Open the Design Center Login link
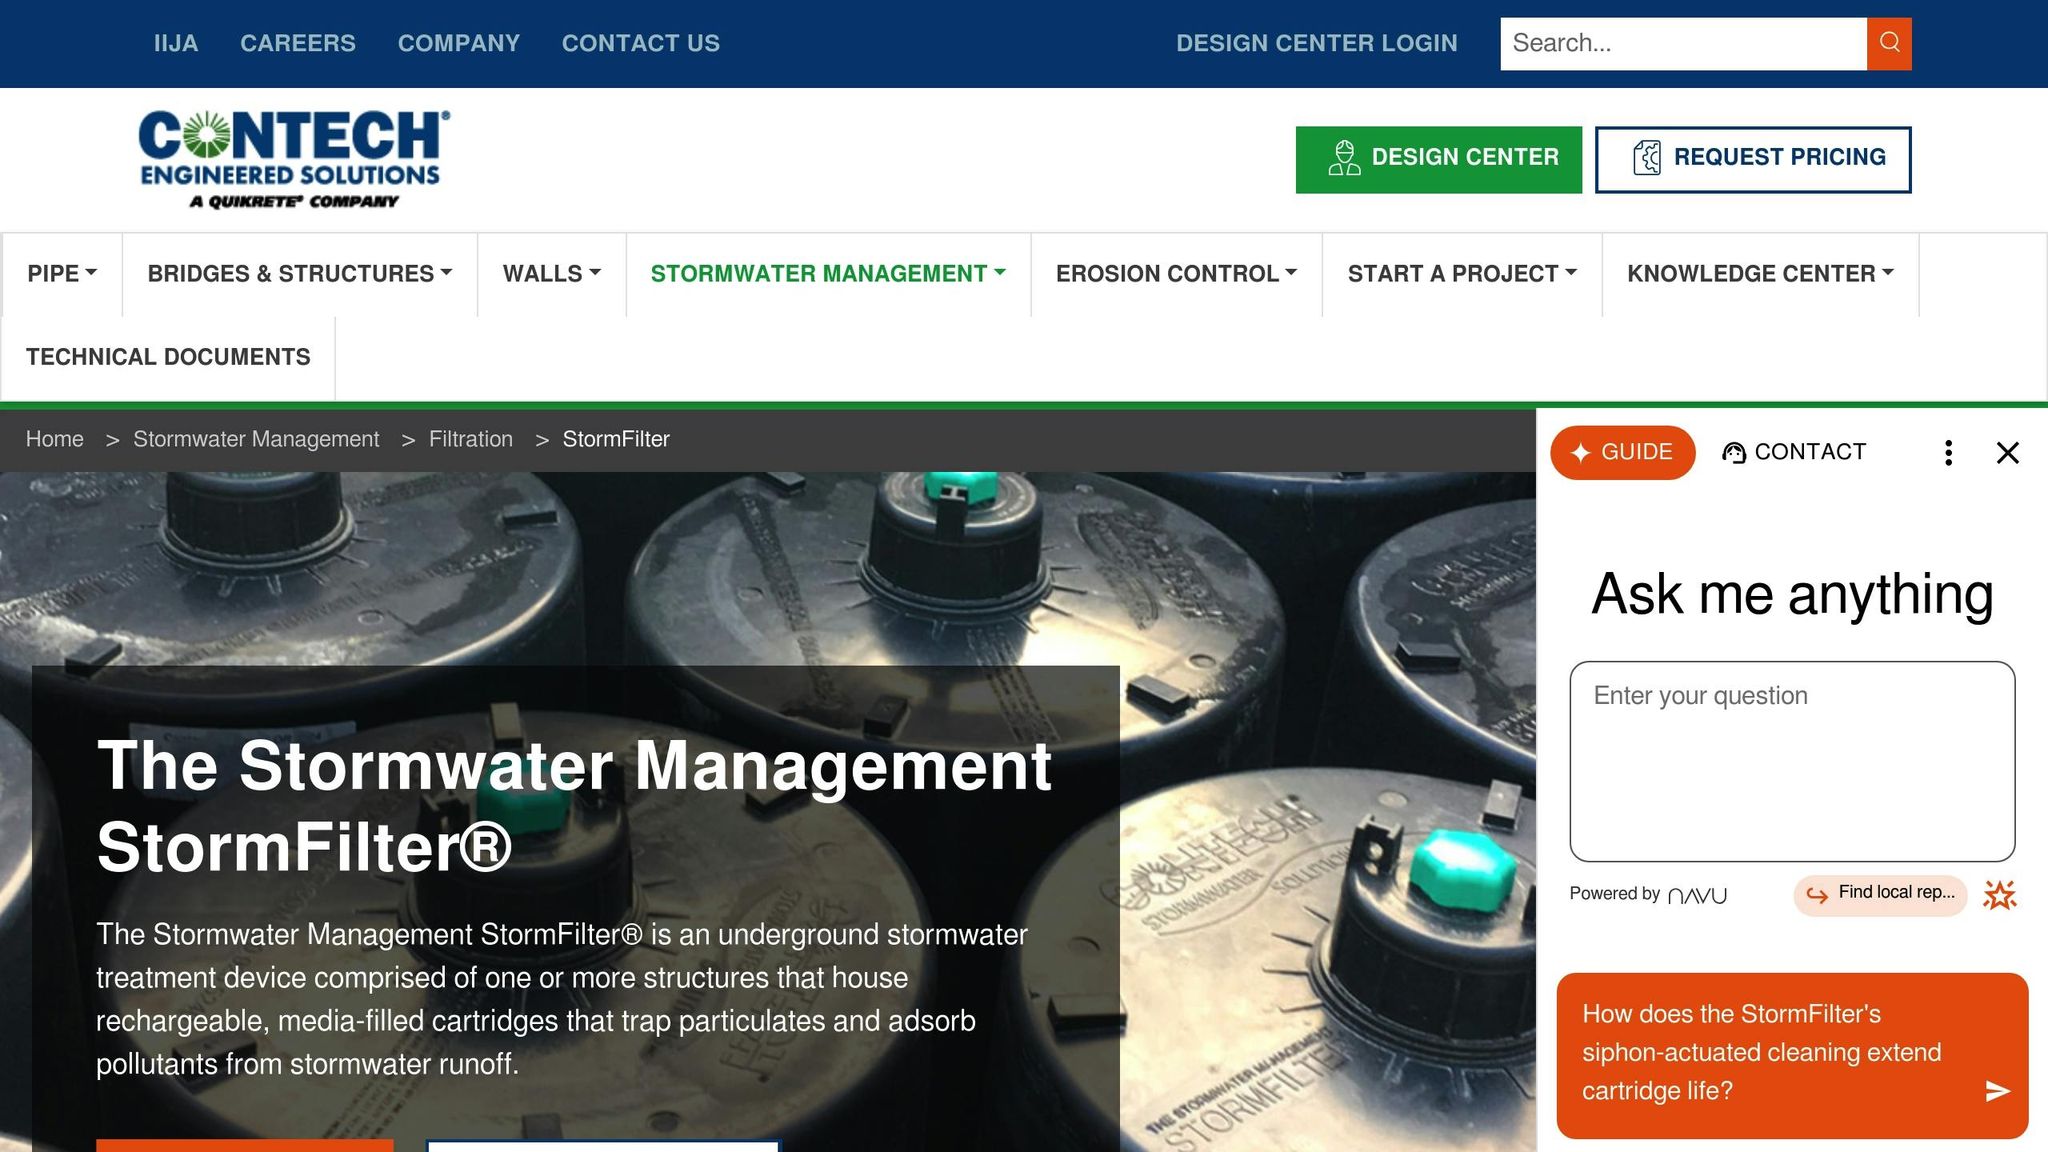 tap(1316, 43)
